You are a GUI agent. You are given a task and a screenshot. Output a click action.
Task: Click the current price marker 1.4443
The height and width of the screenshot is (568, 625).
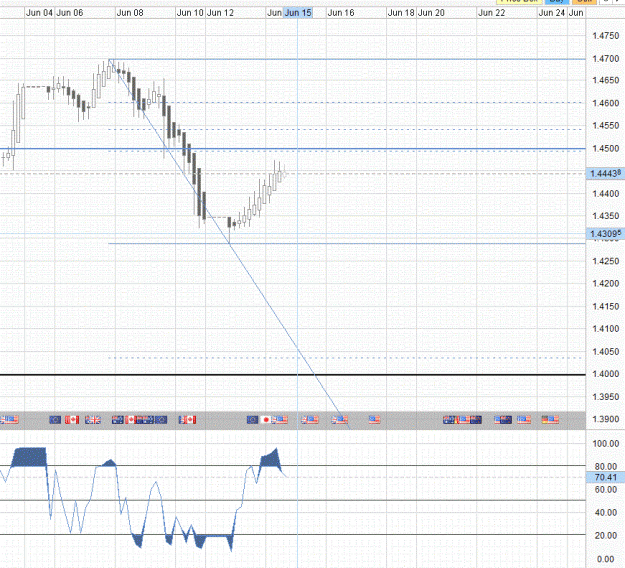click(x=605, y=174)
